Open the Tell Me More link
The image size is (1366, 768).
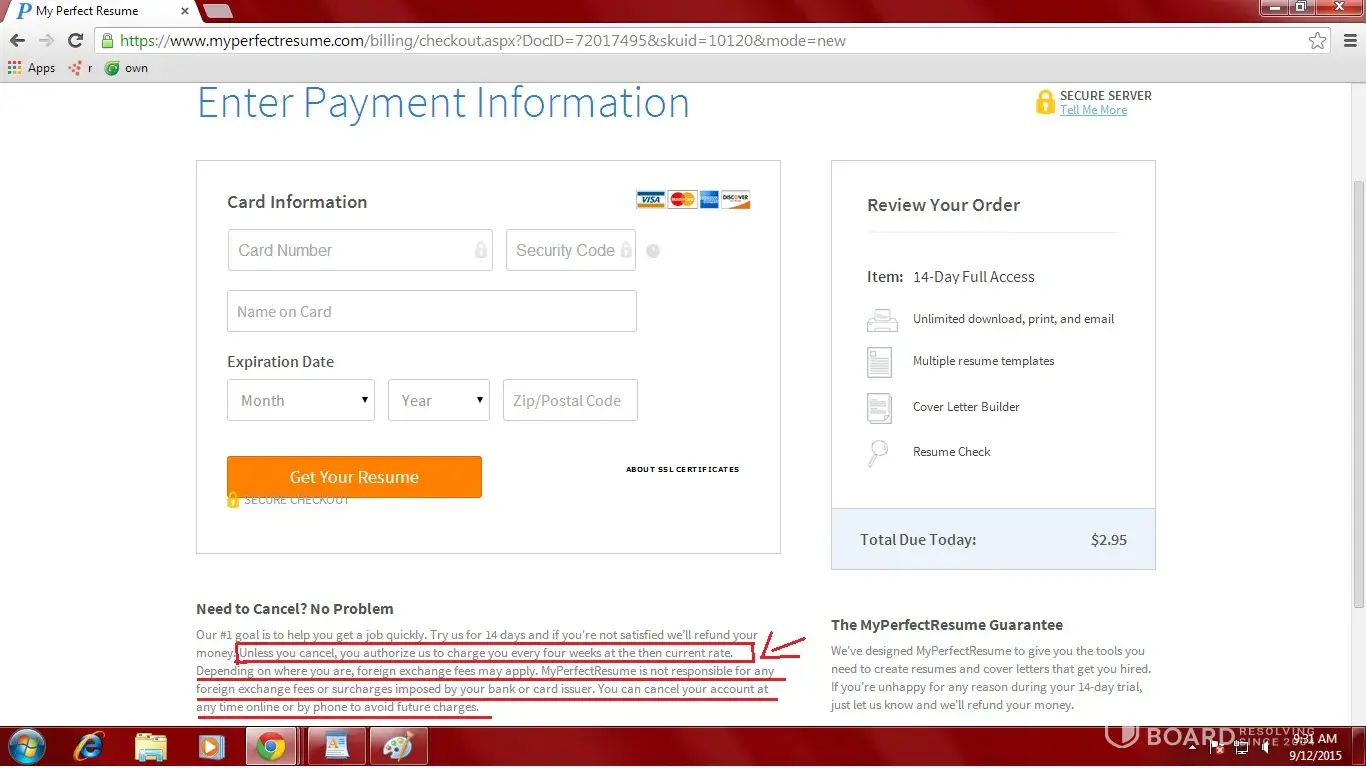[1093, 110]
